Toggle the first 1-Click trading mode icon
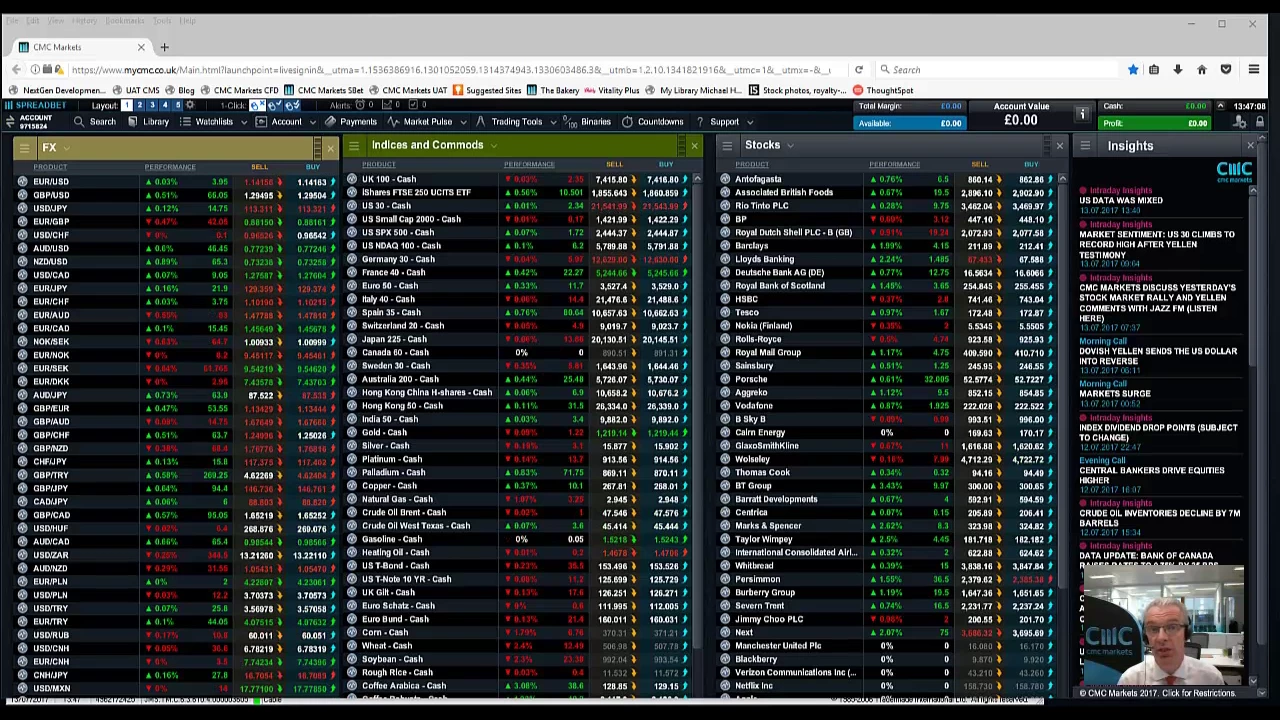This screenshot has width=1280, height=720. [x=257, y=105]
